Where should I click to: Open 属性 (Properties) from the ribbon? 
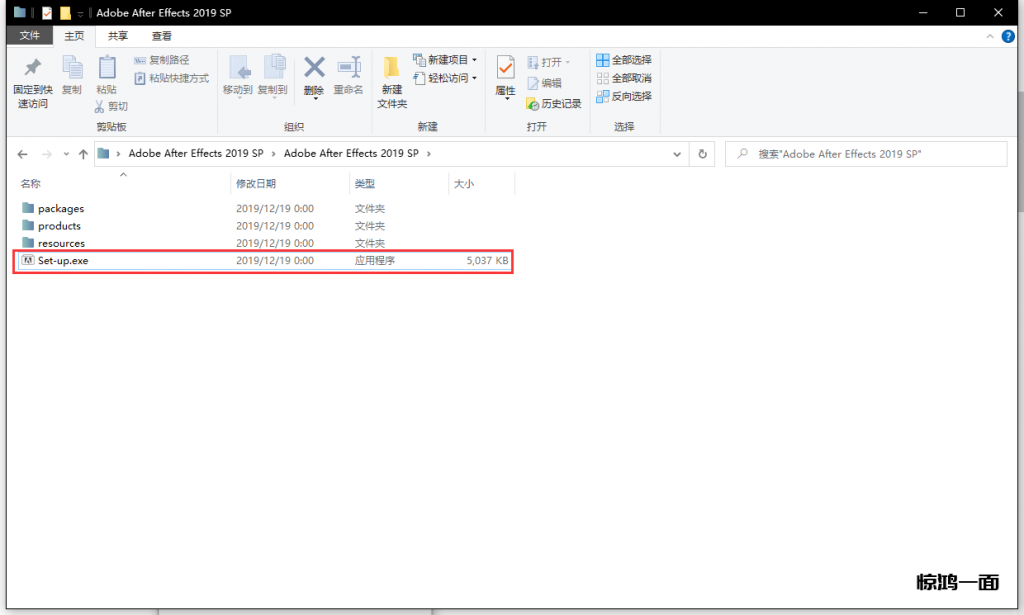point(505,68)
